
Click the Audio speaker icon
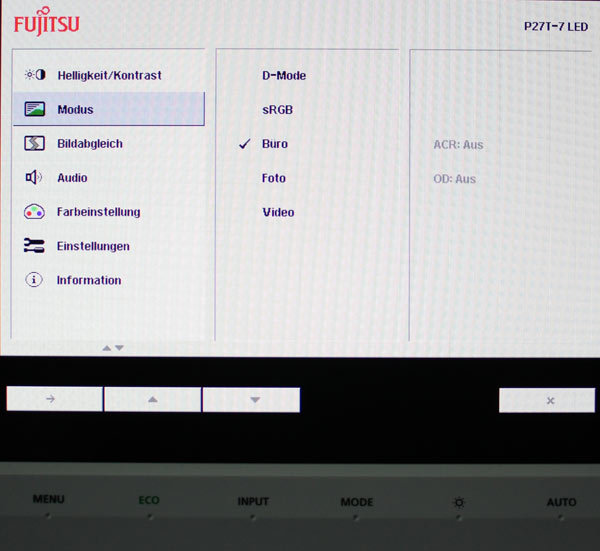(x=34, y=177)
